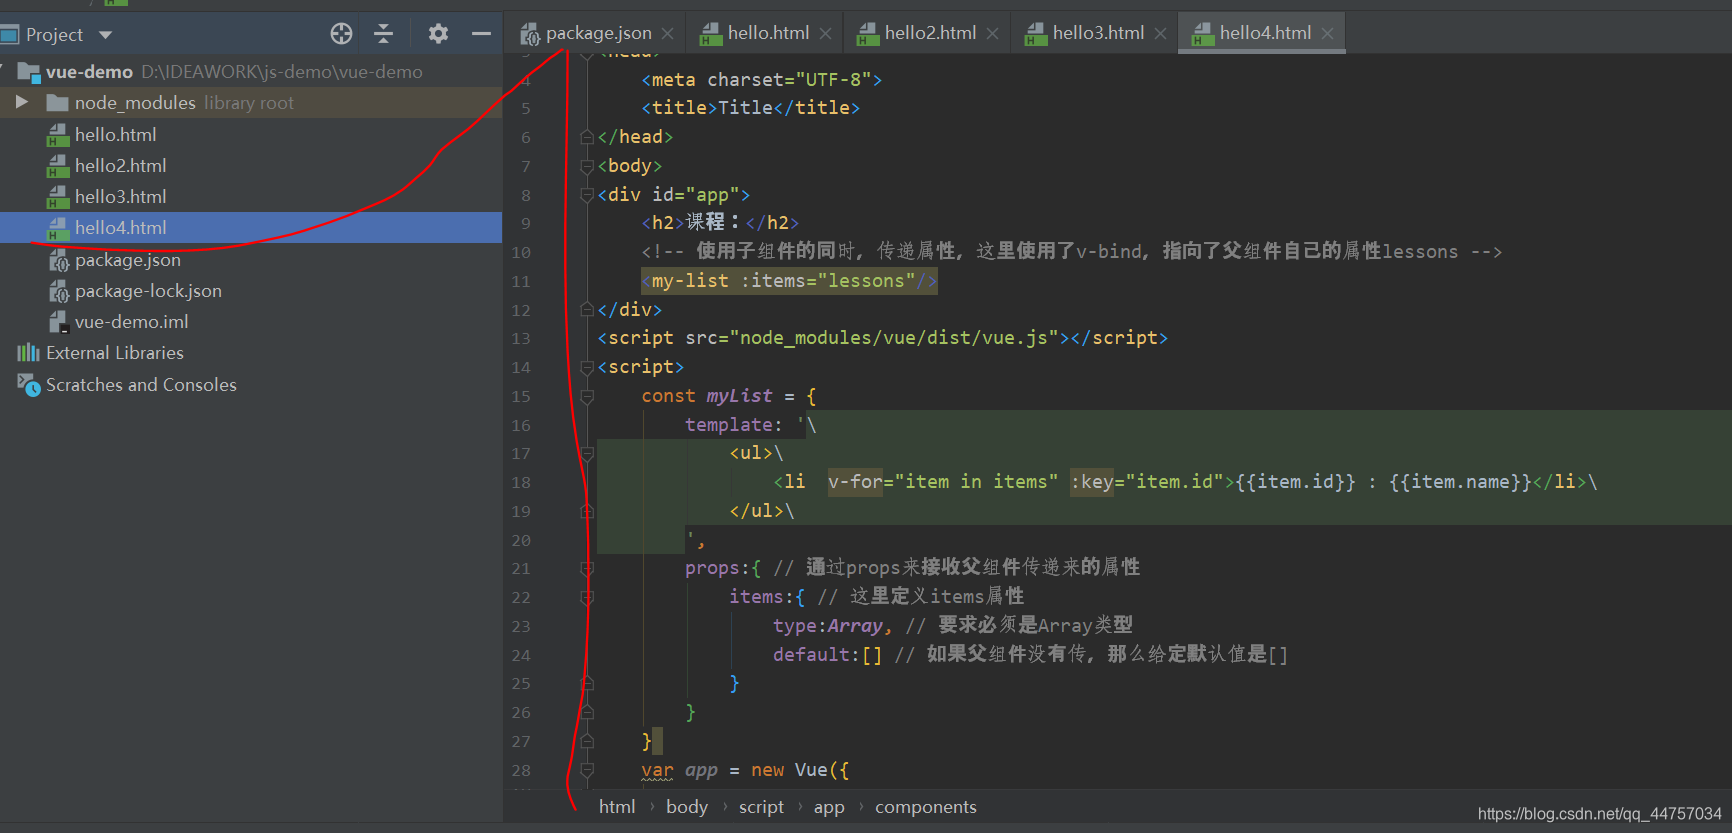Click 'myList' constant name on line 15

tap(739, 396)
